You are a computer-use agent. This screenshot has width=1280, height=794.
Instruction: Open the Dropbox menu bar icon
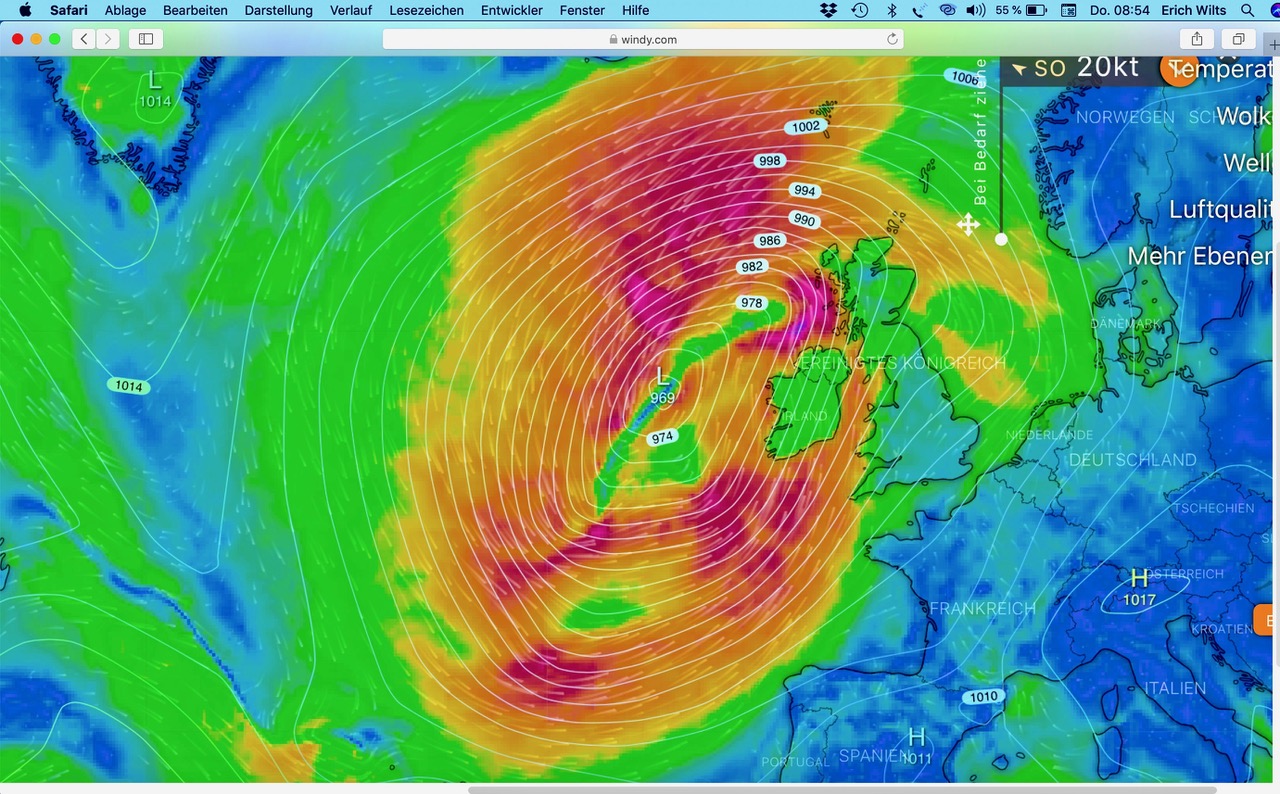coord(828,10)
